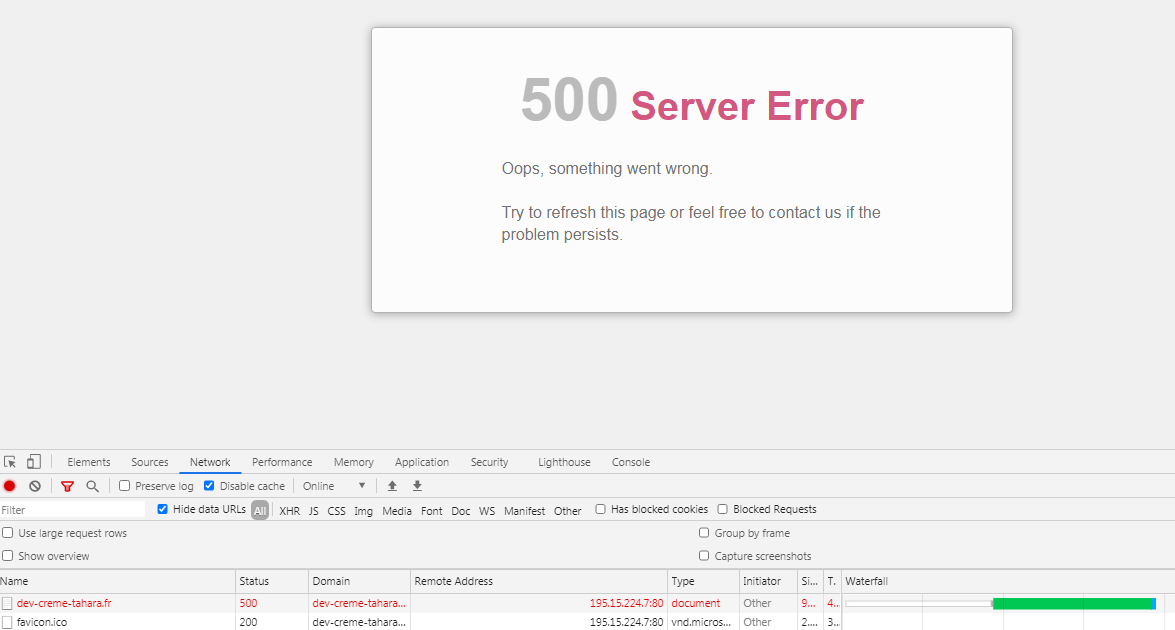Focus the Filter text field
Image resolution: width=1175 pixels, height=630 pixels.
(x=73, y=509)
